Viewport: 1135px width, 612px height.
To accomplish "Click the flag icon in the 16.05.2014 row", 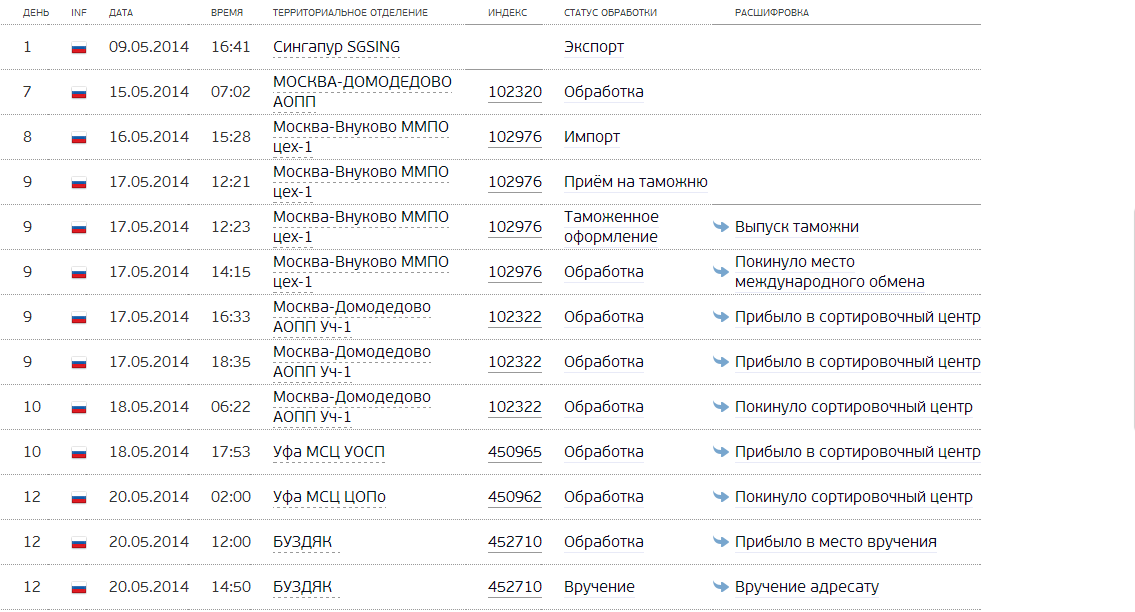I will tap(79, 138).
